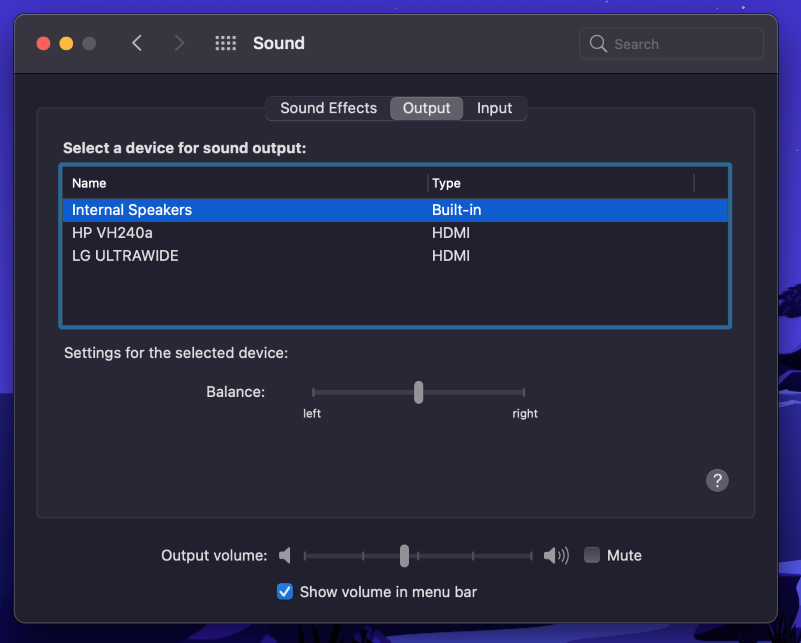Open the help question mark button

(717, 480)
